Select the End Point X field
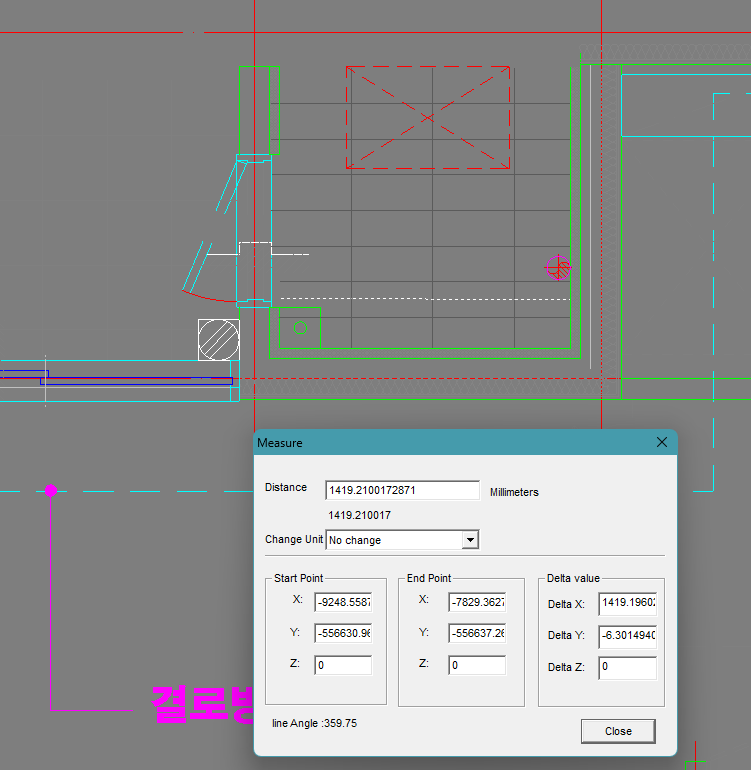 (x=476, y=602)
